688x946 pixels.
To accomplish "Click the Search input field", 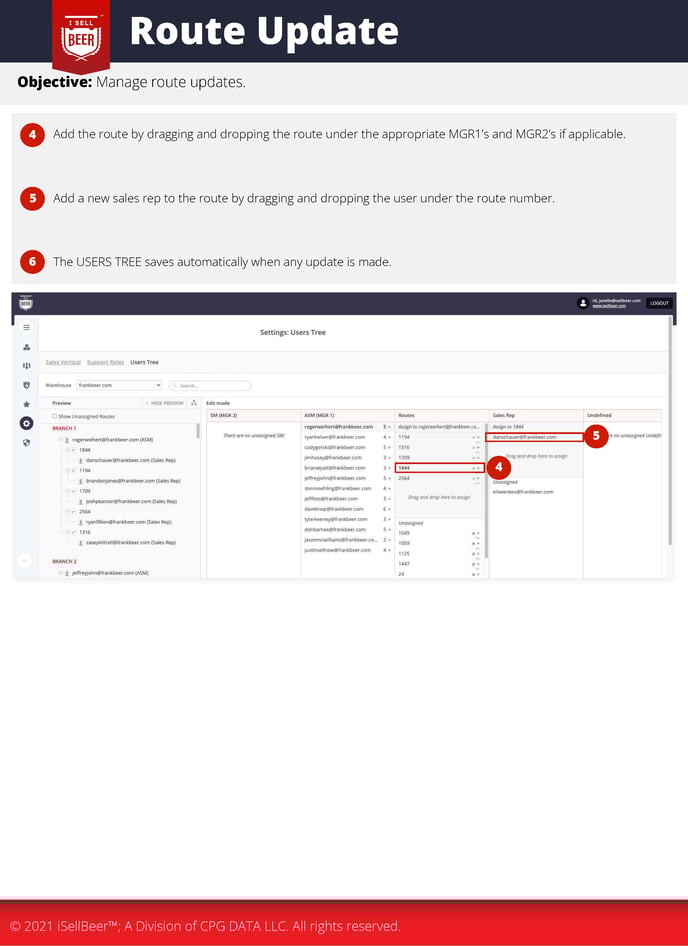I will click(210, 385).
